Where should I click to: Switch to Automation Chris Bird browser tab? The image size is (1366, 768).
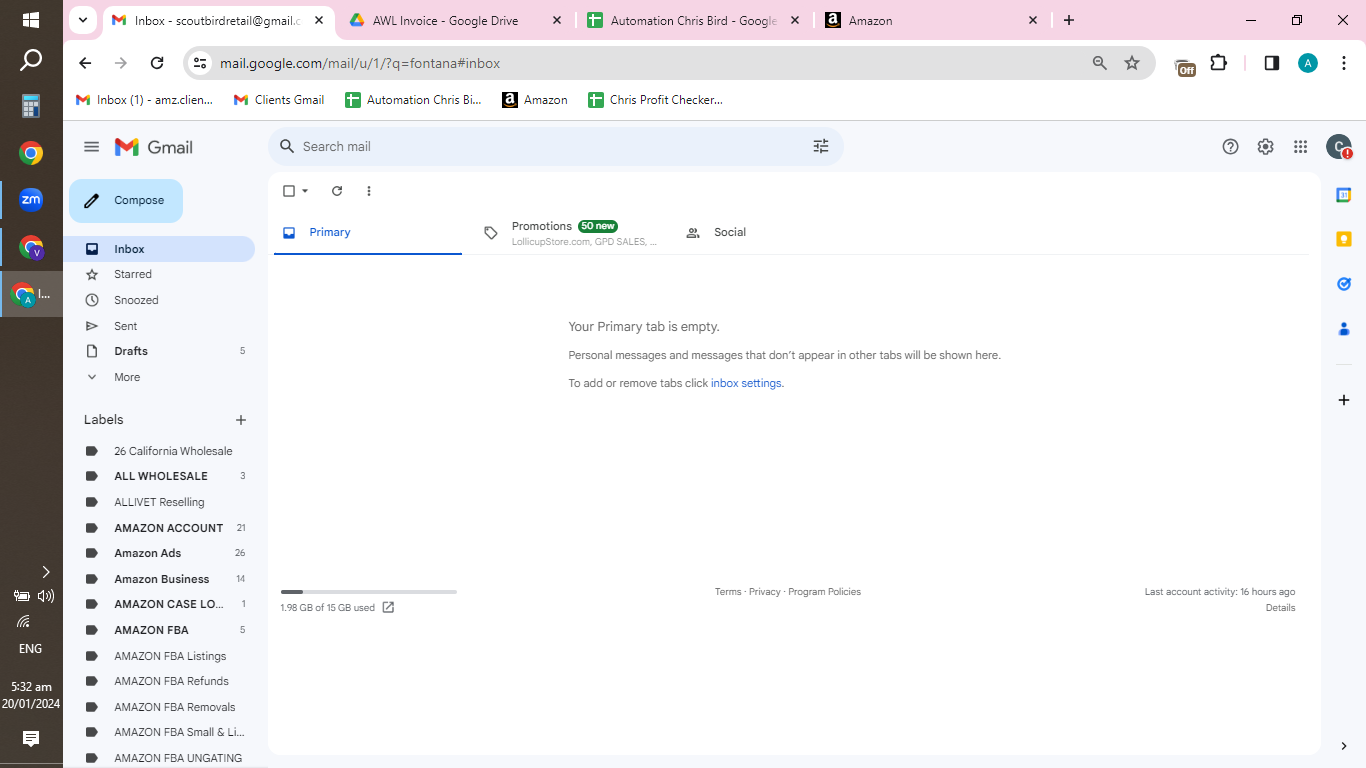693,20
